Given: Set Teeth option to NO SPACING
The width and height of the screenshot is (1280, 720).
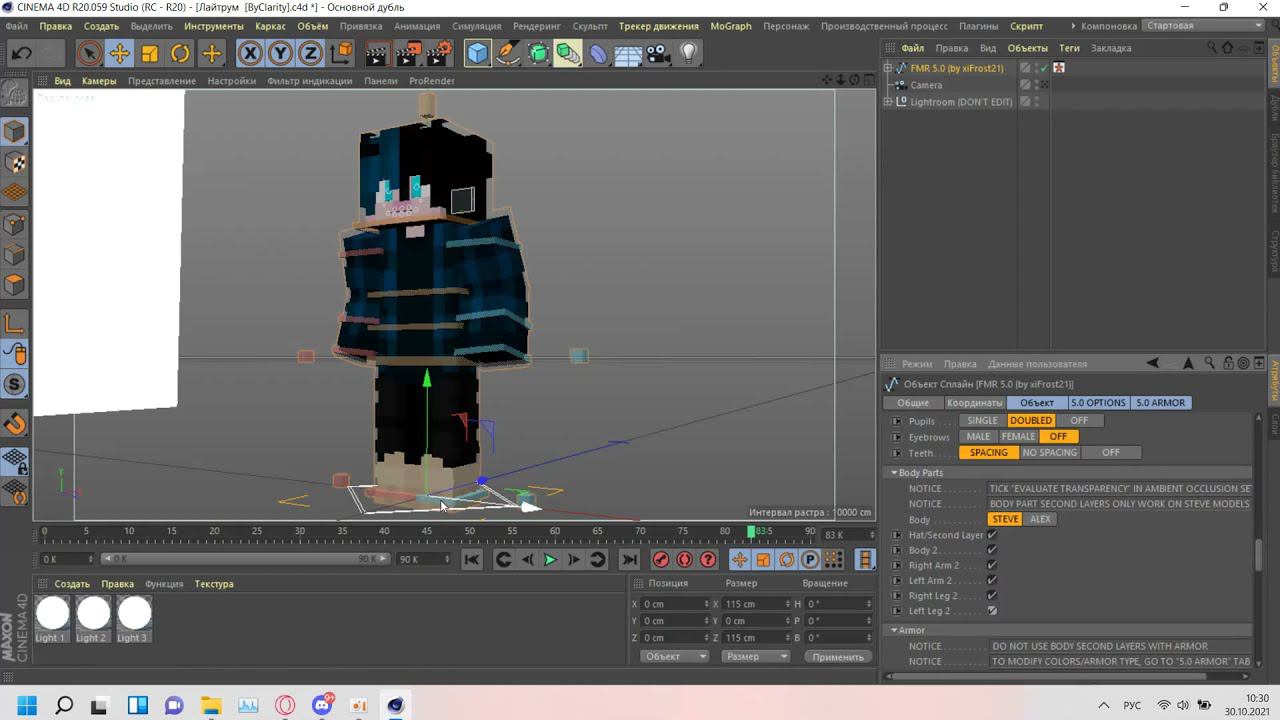Looking at the screenshot, I should point(1049,452).
